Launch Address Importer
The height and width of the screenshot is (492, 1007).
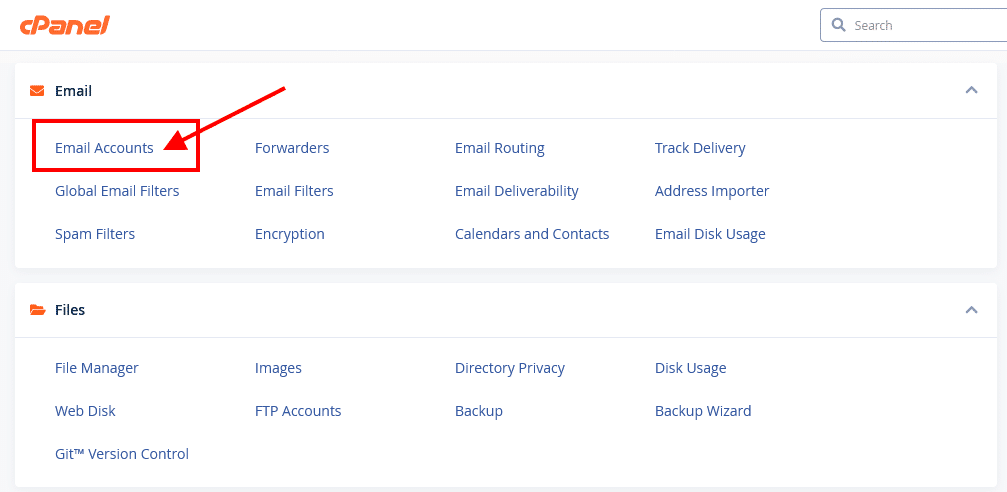pyautogui.click(x=712, y=191)
